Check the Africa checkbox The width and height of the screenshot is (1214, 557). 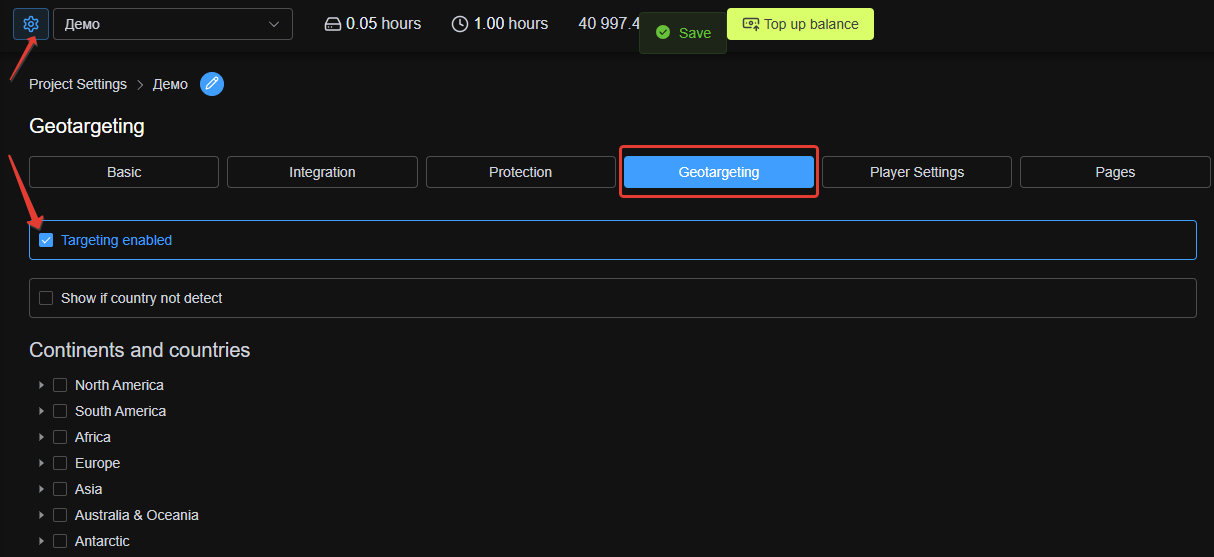[x=60, y=437]
